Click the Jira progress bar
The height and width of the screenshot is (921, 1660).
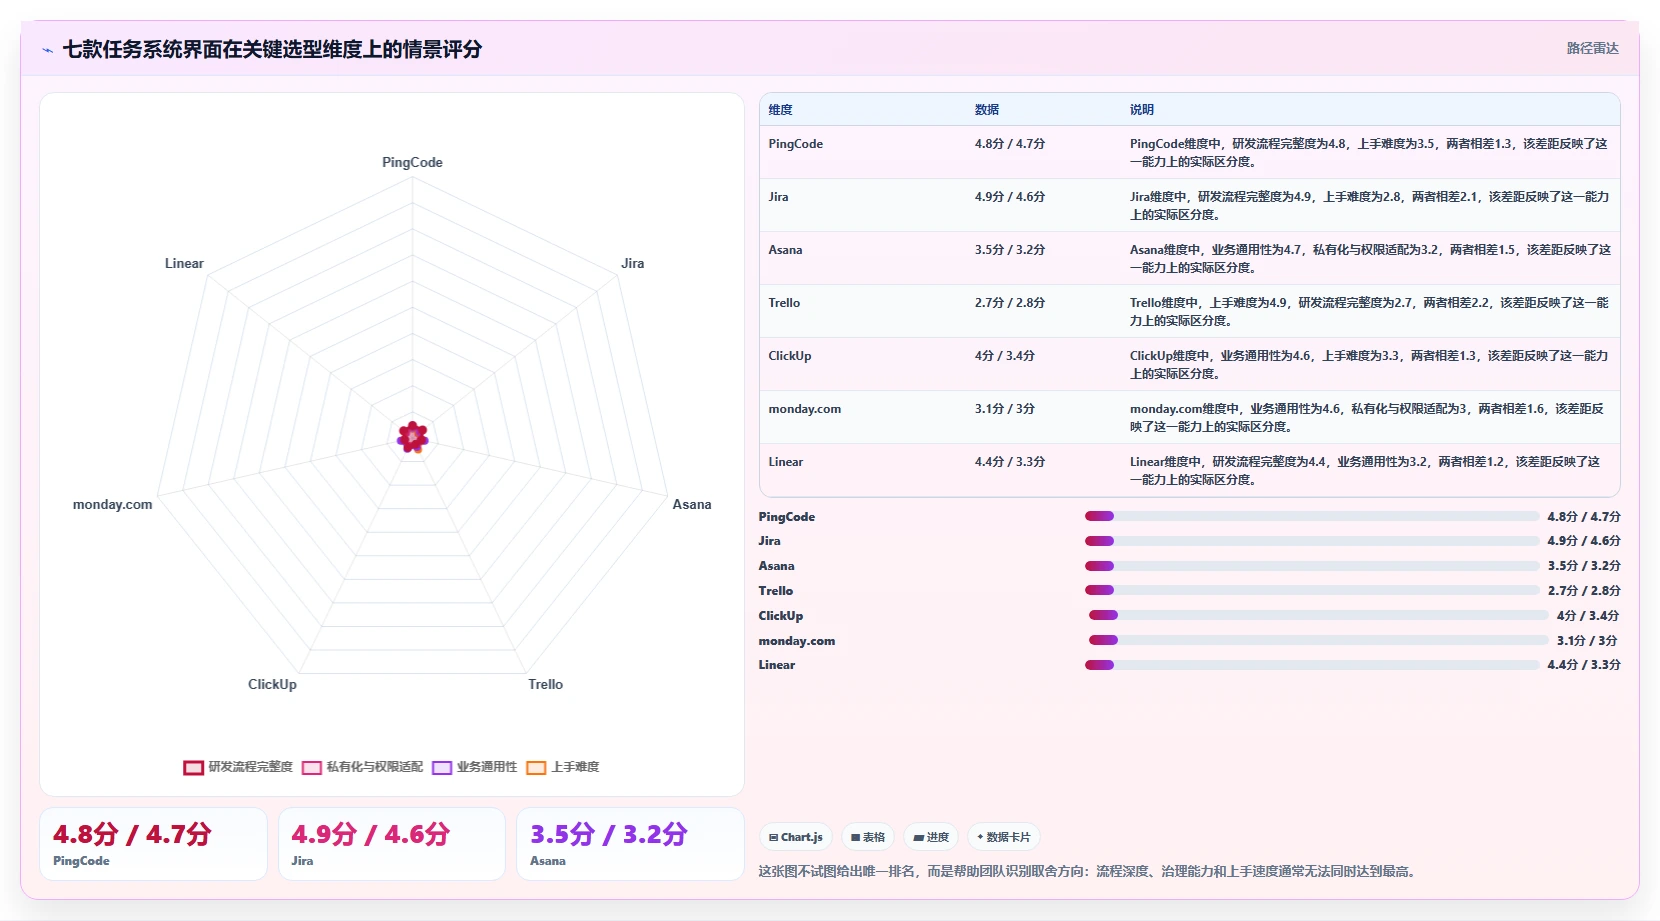pyautogui.click(x=1312, y=541)
